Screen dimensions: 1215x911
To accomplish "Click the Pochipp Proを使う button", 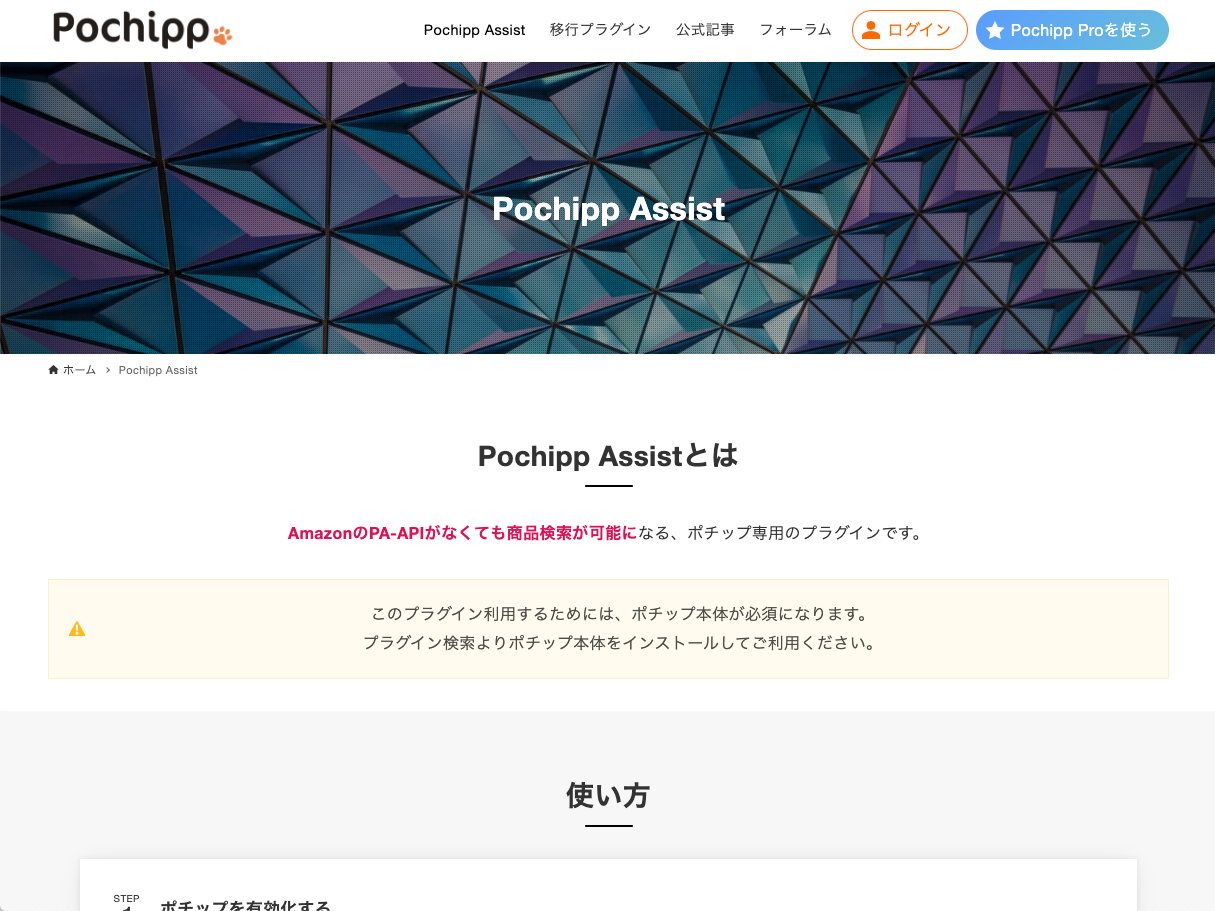I will (x=1072, y=30).
